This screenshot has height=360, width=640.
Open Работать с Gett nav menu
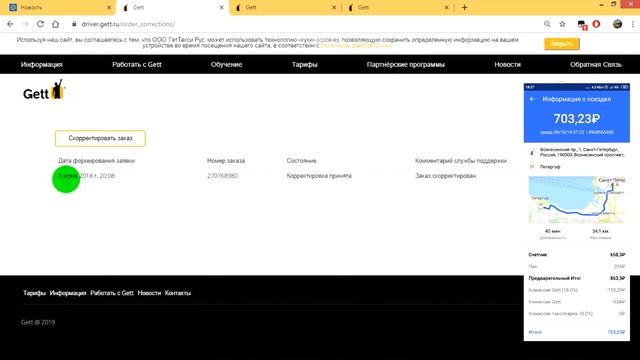click(x=137, y=64)
